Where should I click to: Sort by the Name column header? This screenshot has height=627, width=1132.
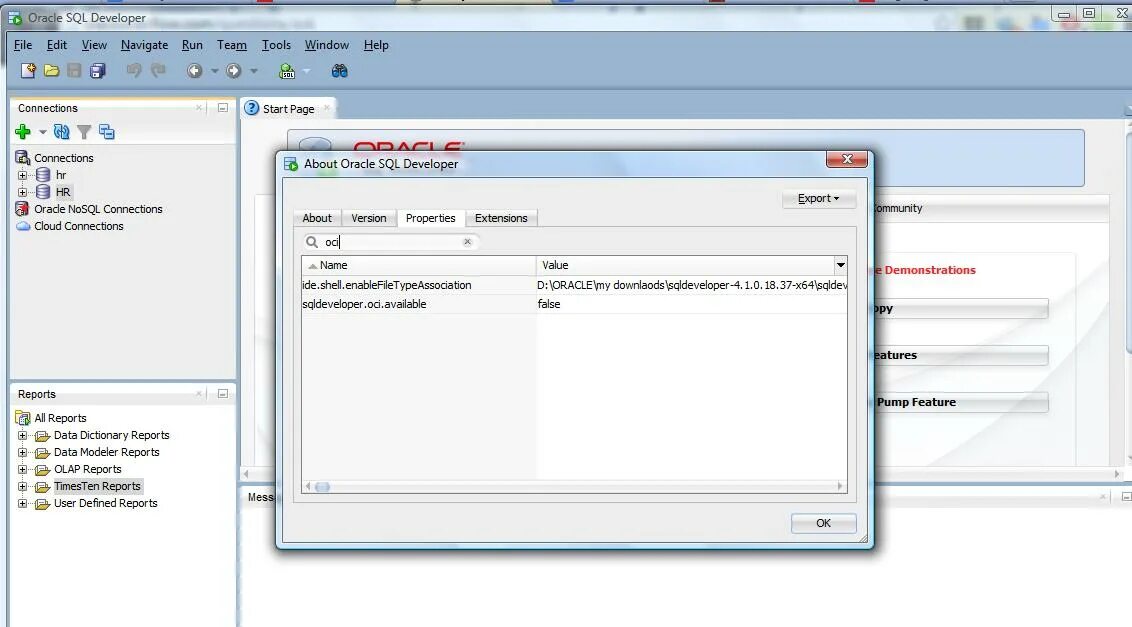point(419,265)
